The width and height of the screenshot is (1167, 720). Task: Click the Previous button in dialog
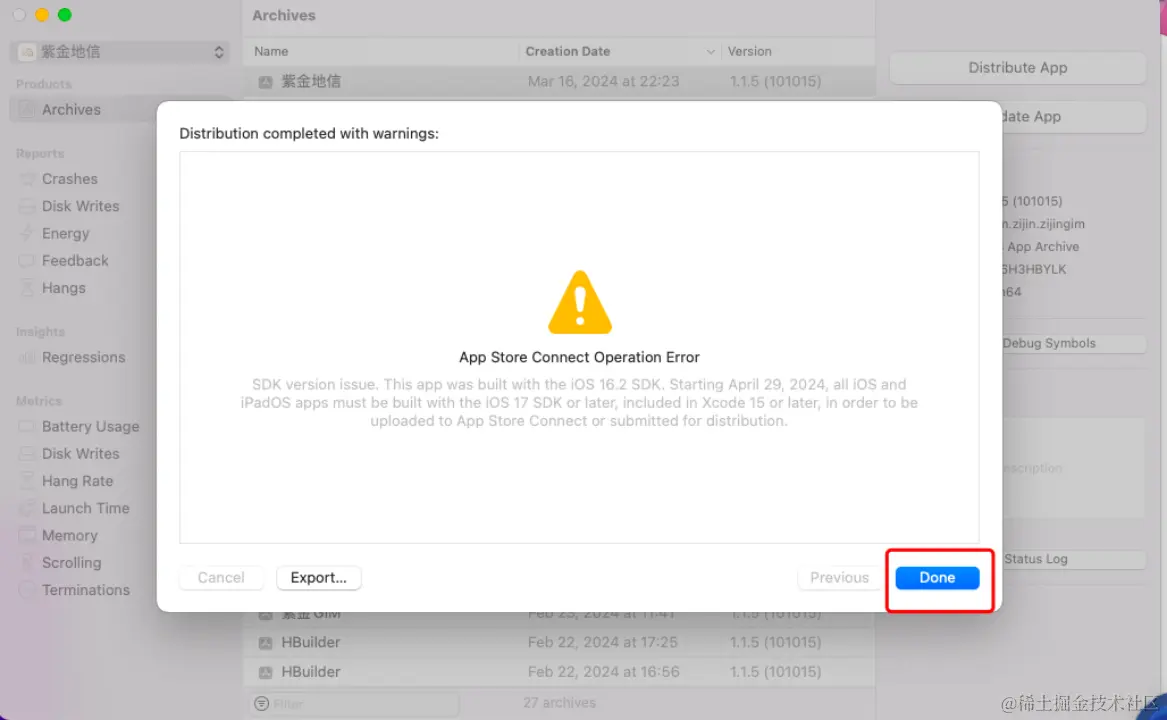tap(839, 578)
